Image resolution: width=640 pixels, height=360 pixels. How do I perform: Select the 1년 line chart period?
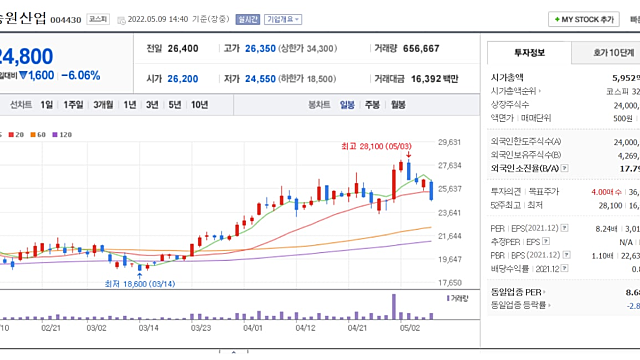130,105
